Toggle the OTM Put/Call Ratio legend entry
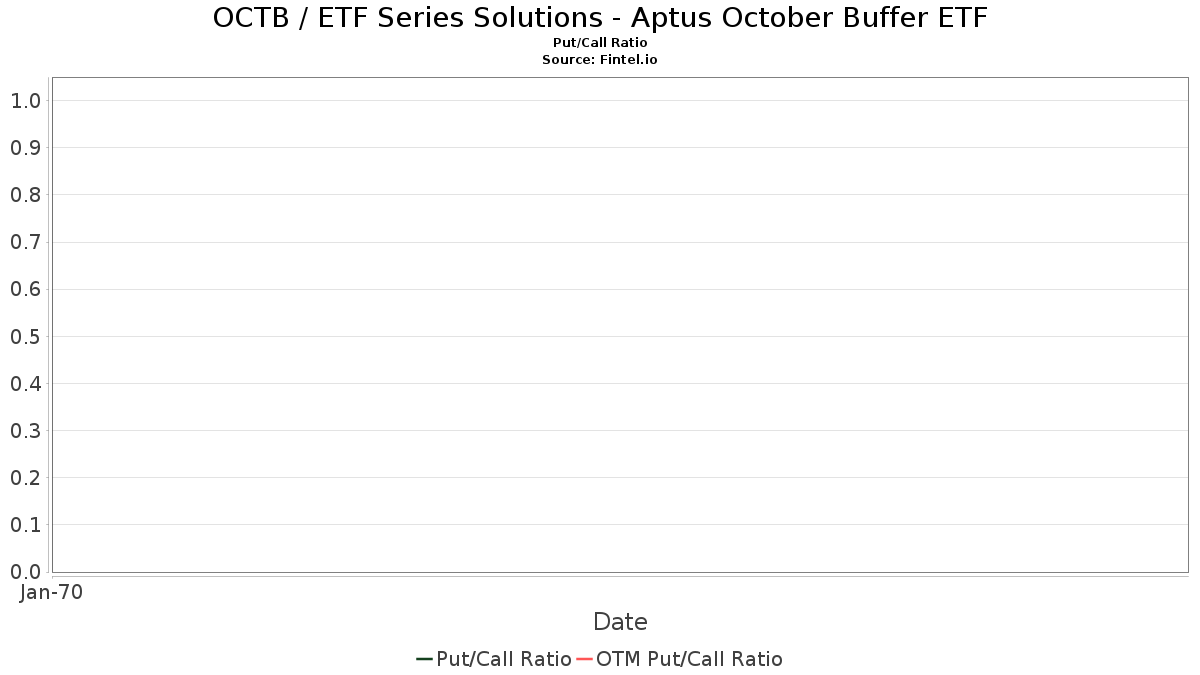The width and height of the screenshot is (1200, 675). pyautogui.click(x=689, y=659)
